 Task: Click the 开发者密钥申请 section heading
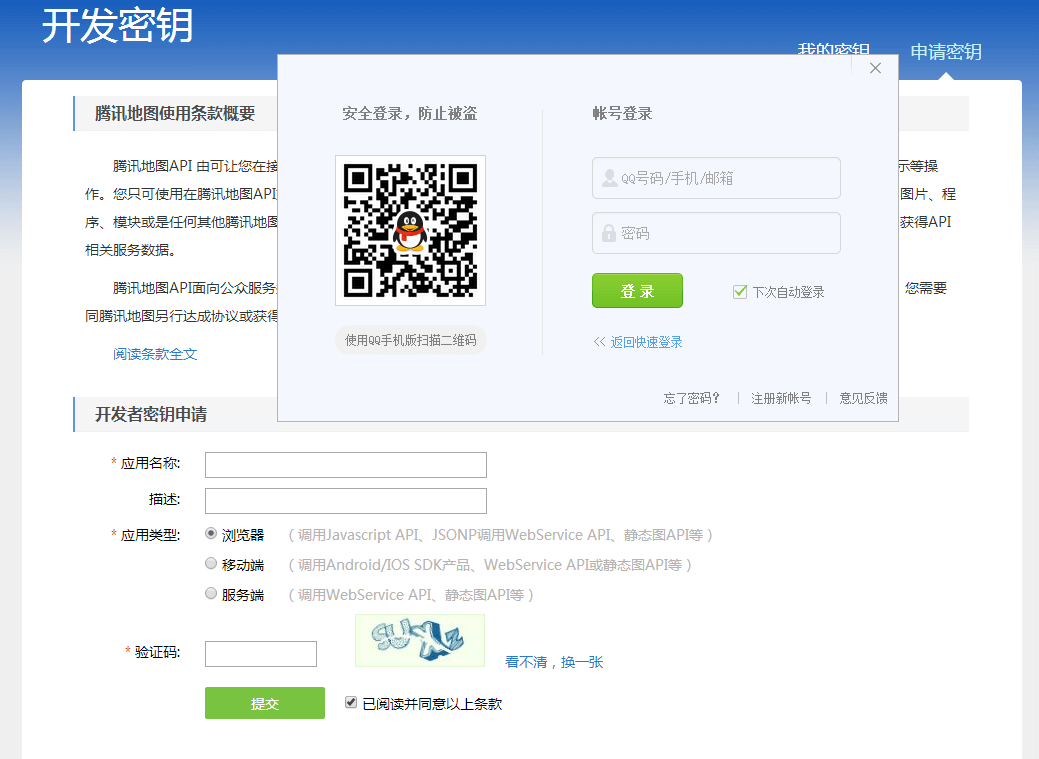pos(150,414)
